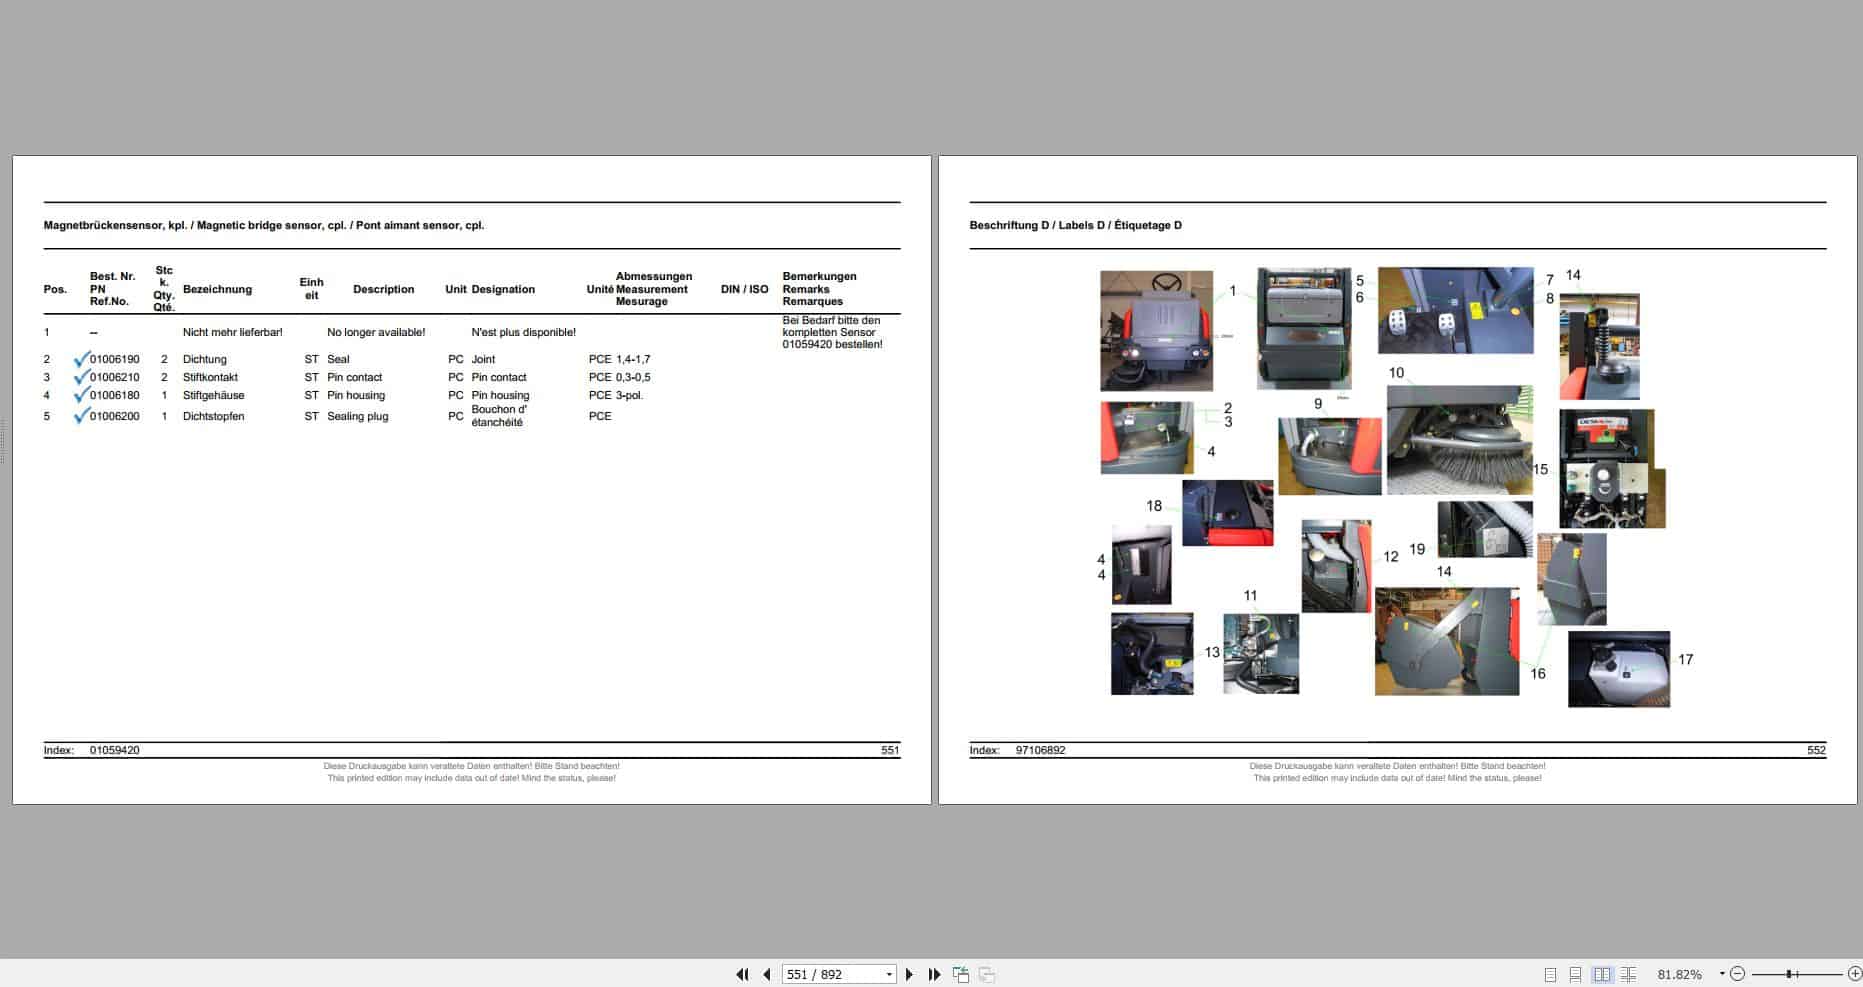Enable continuous scrolling view mode

1577,973
